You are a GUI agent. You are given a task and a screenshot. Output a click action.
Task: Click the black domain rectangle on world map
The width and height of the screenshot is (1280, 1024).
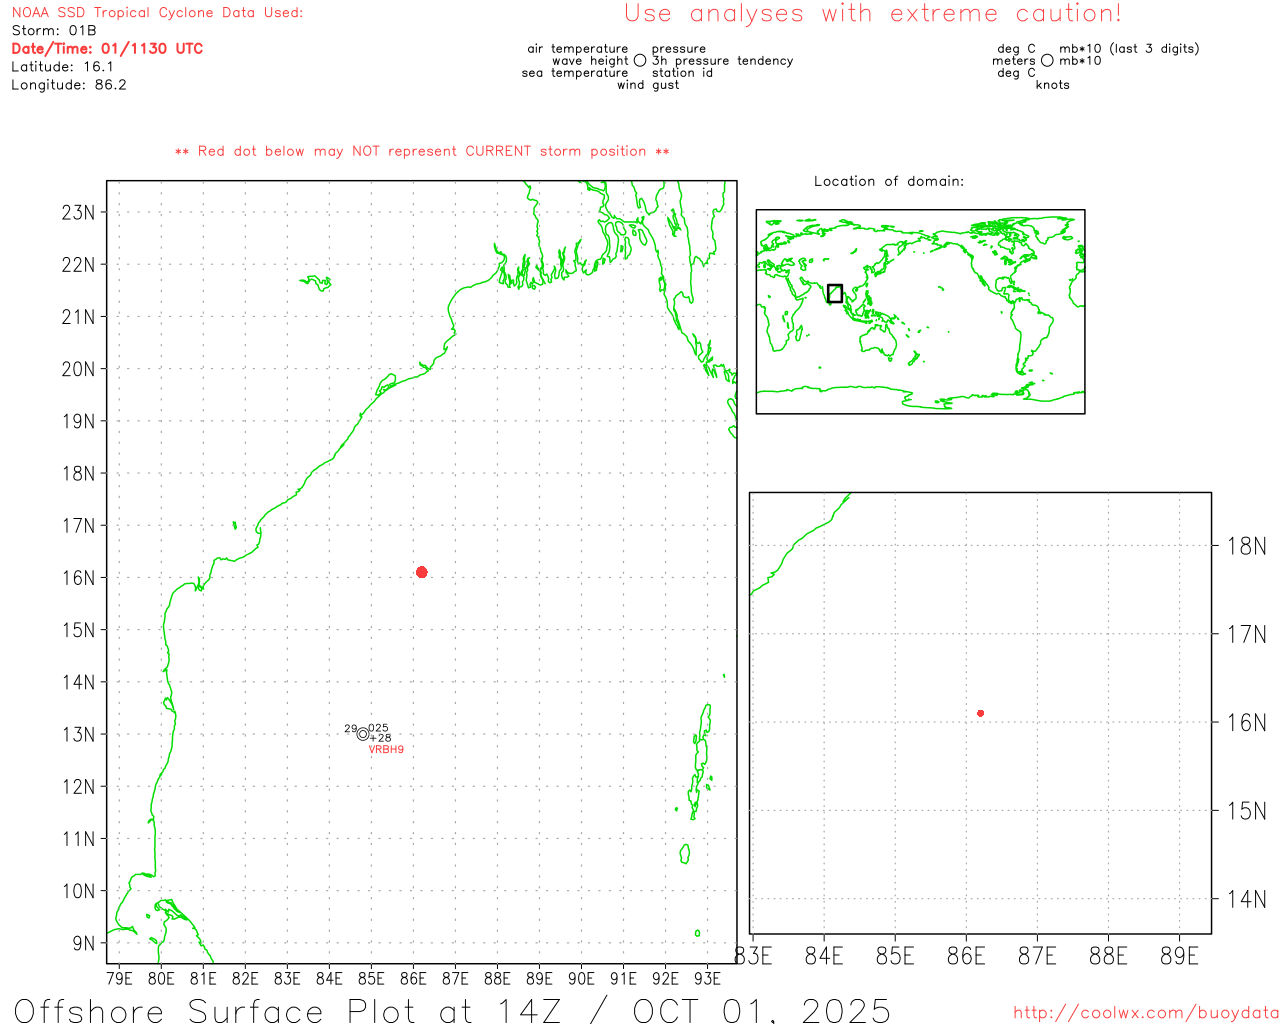[835, 293]
